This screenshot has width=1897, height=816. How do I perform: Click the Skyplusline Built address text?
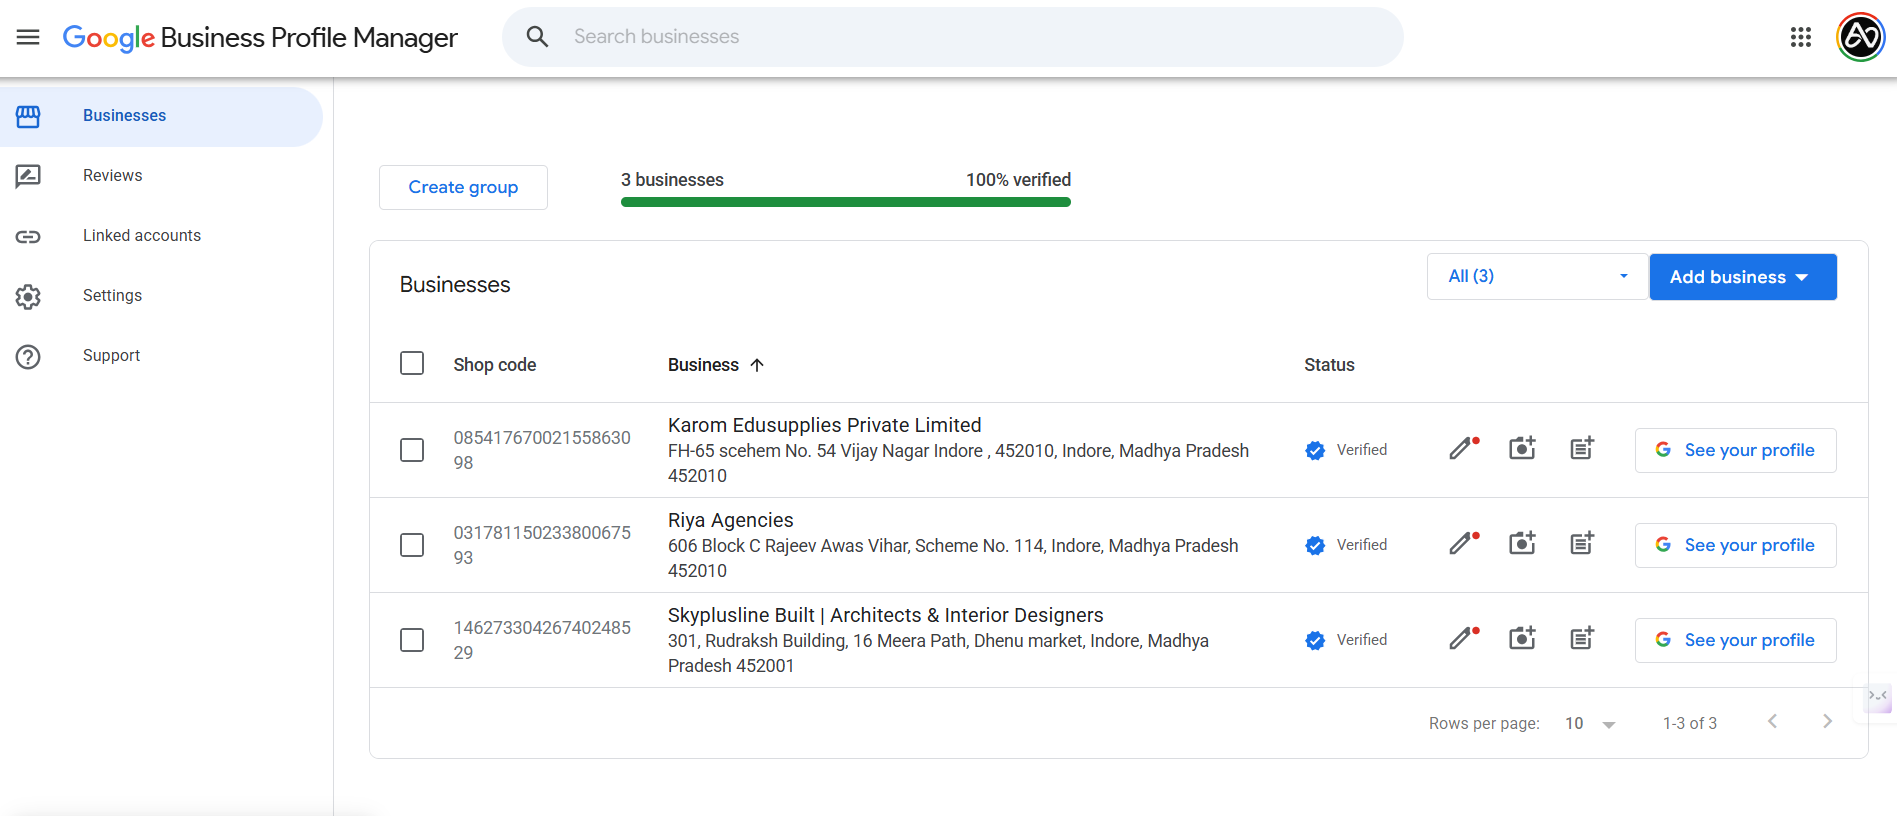pos(938,653)
